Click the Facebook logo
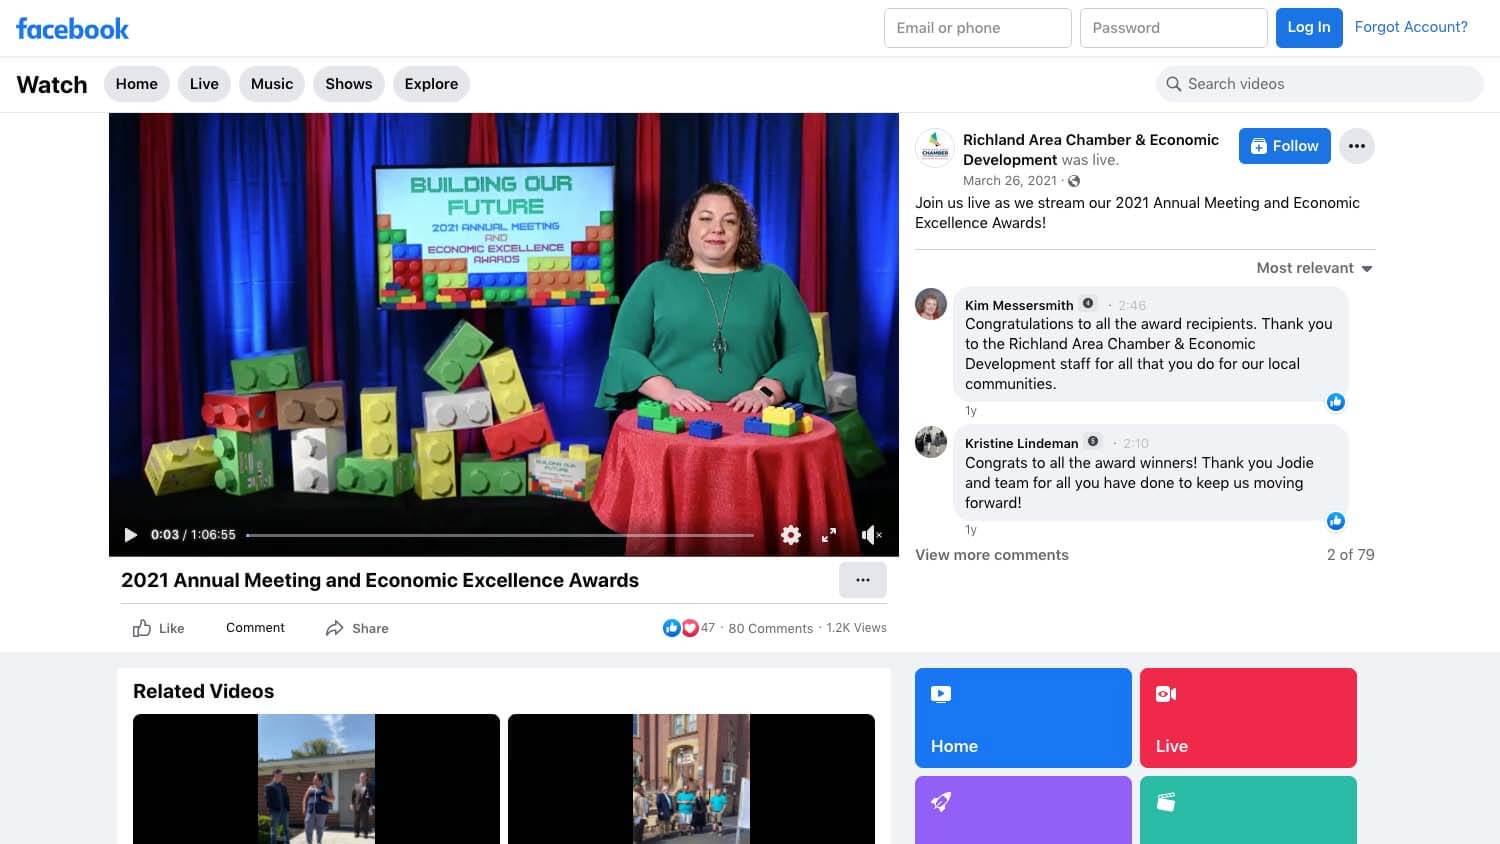The image size is (1500, 844). 72,28
